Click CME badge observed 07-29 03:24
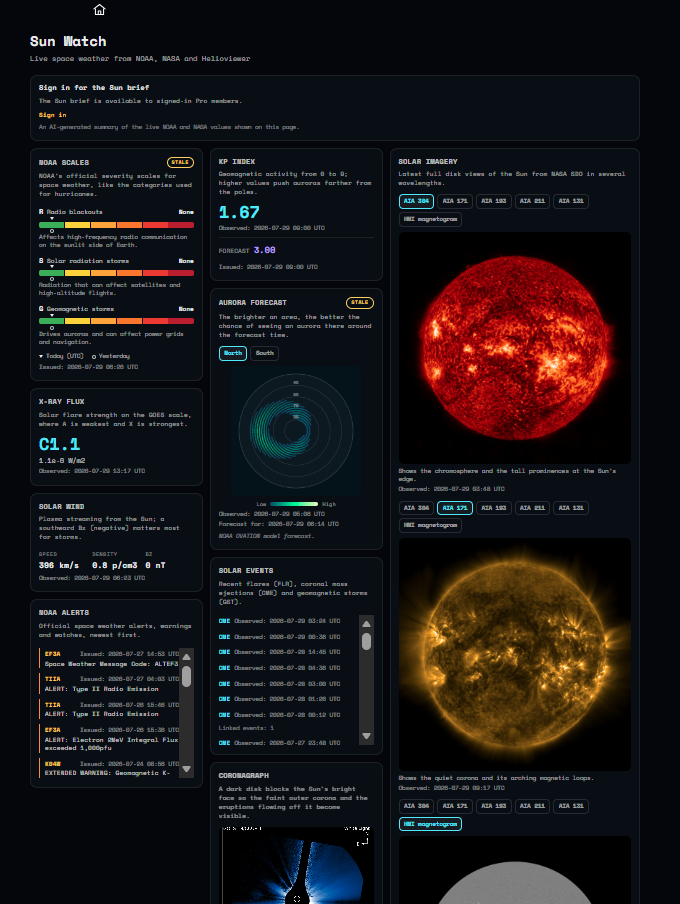The image size is (680, 904). 224,622
